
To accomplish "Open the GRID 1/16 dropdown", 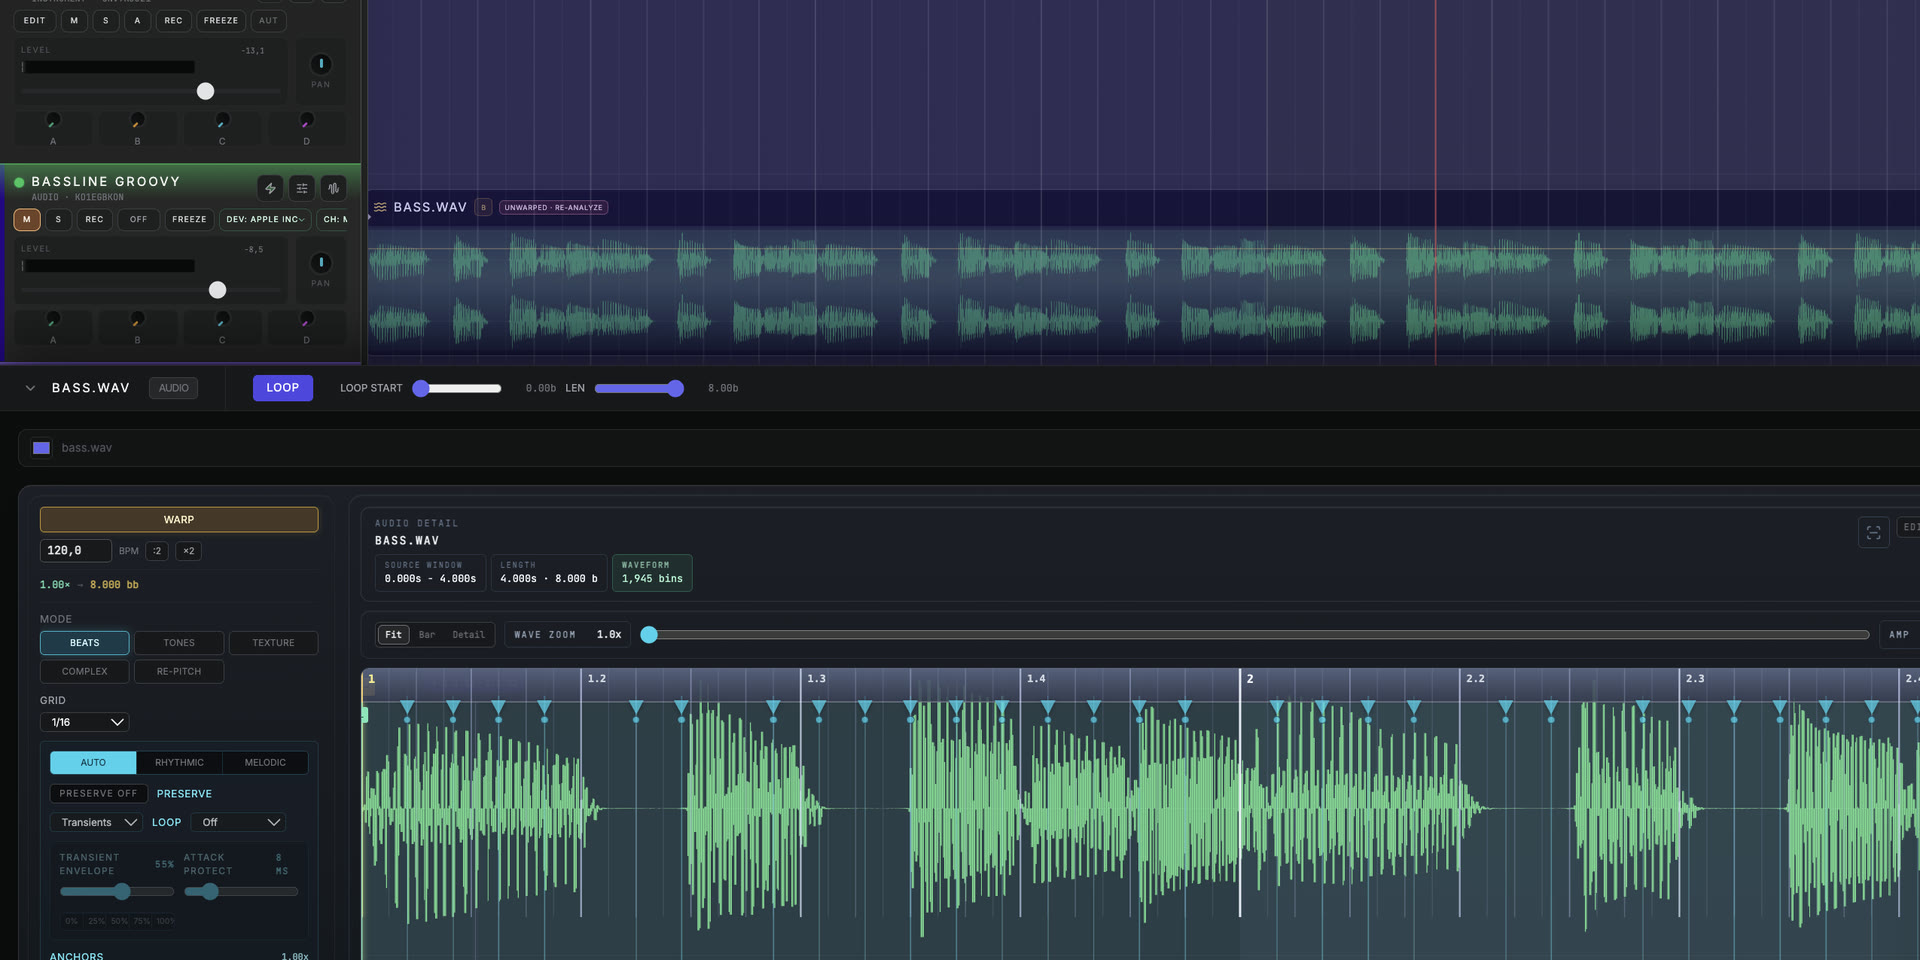I will (85, 722).
